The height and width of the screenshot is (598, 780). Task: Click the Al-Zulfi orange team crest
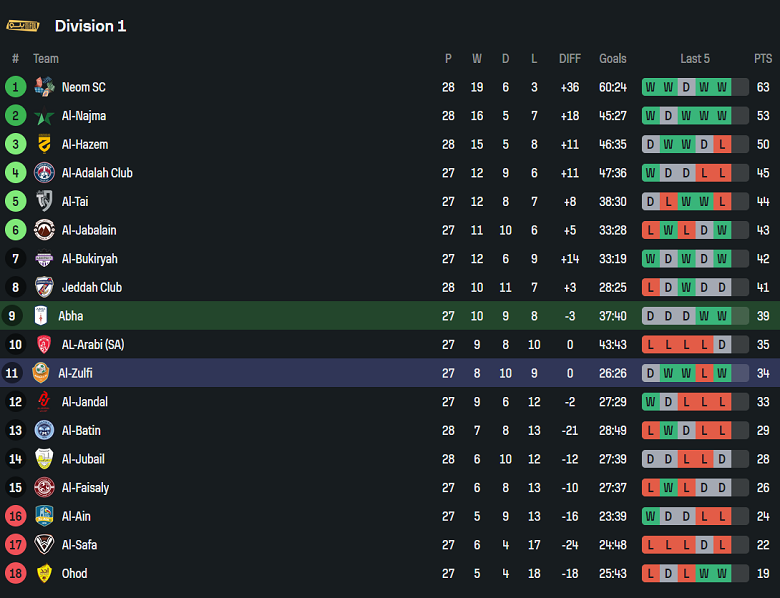tap(41, 373)
